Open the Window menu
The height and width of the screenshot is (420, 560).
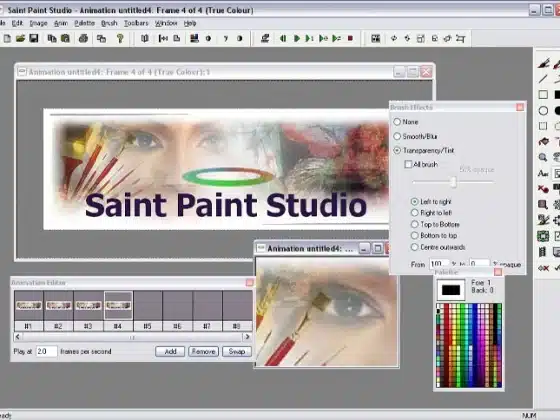(166, 23)
